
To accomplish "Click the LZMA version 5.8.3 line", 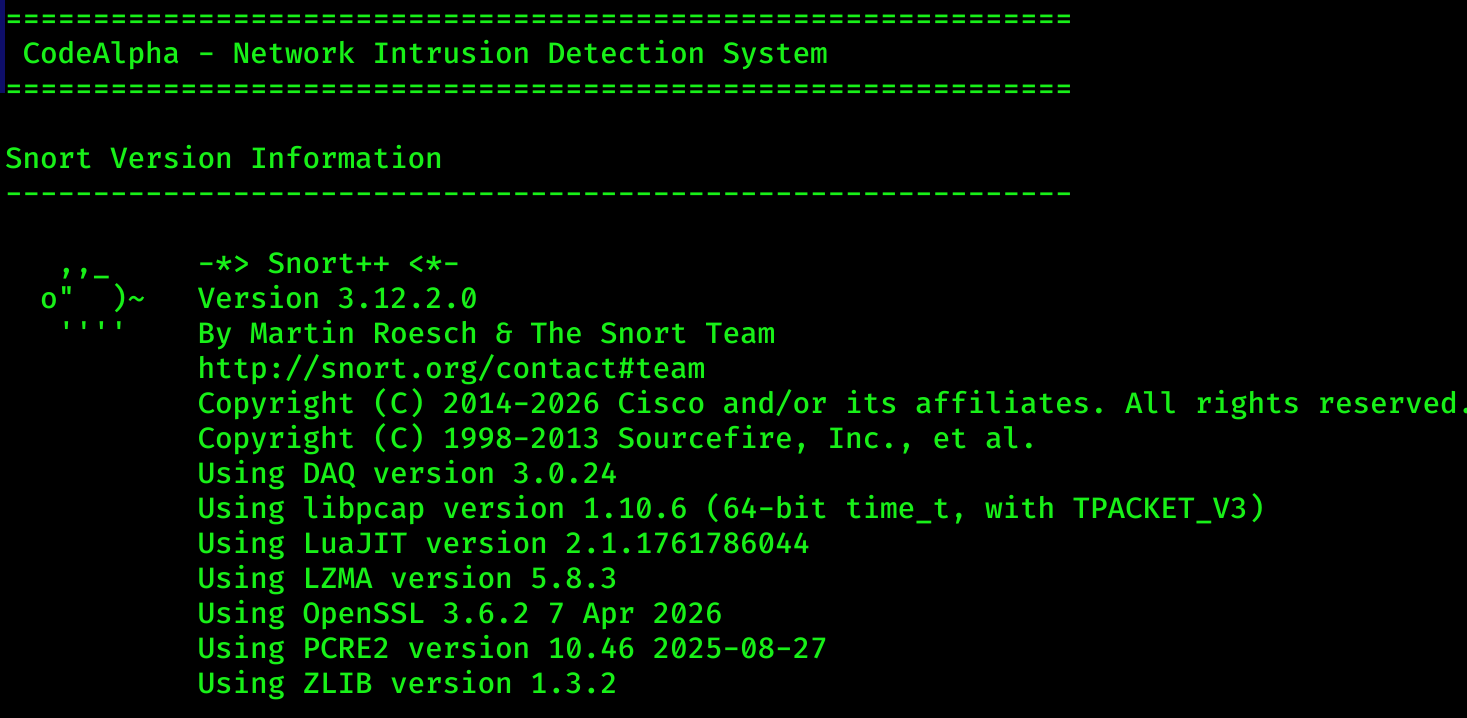I will 407,578.
